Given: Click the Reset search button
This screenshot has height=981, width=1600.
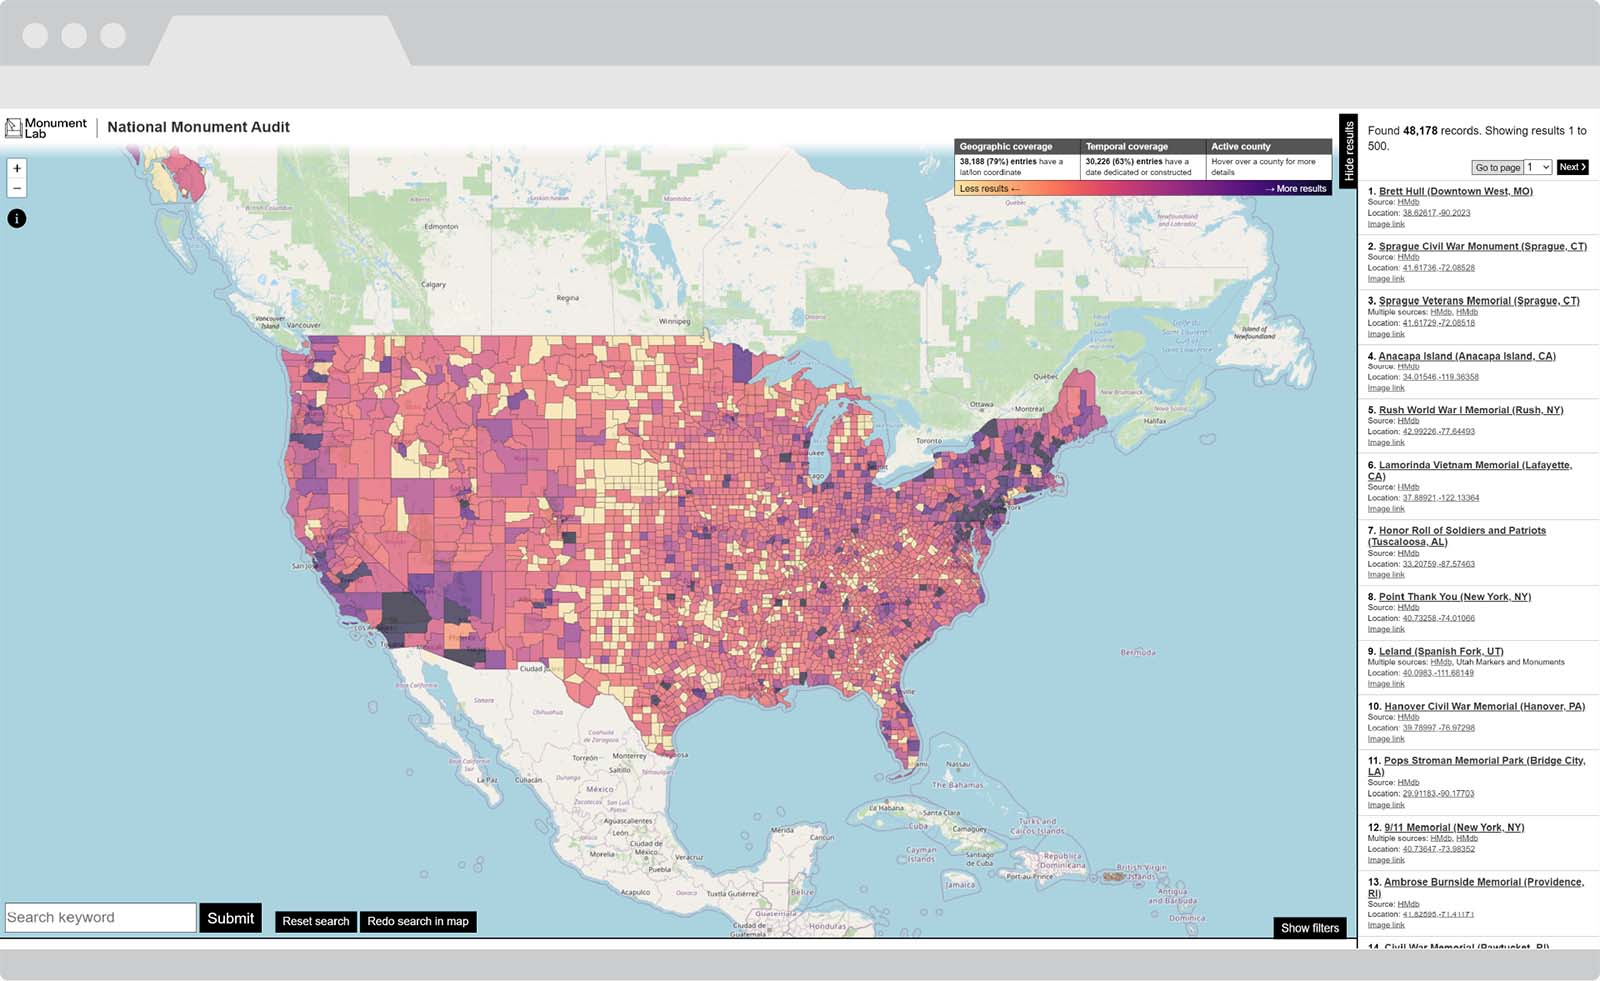Looking at the screenshot, I should click(x=316, y=921).
